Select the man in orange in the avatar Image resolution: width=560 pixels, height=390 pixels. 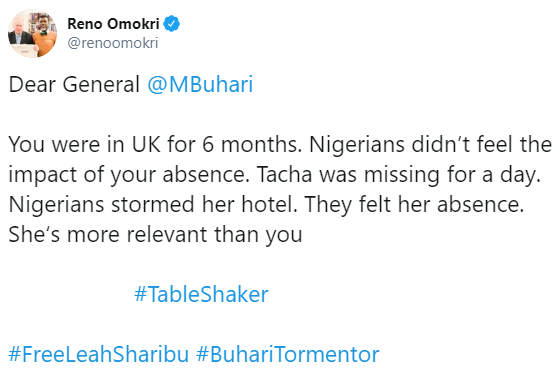45,36
